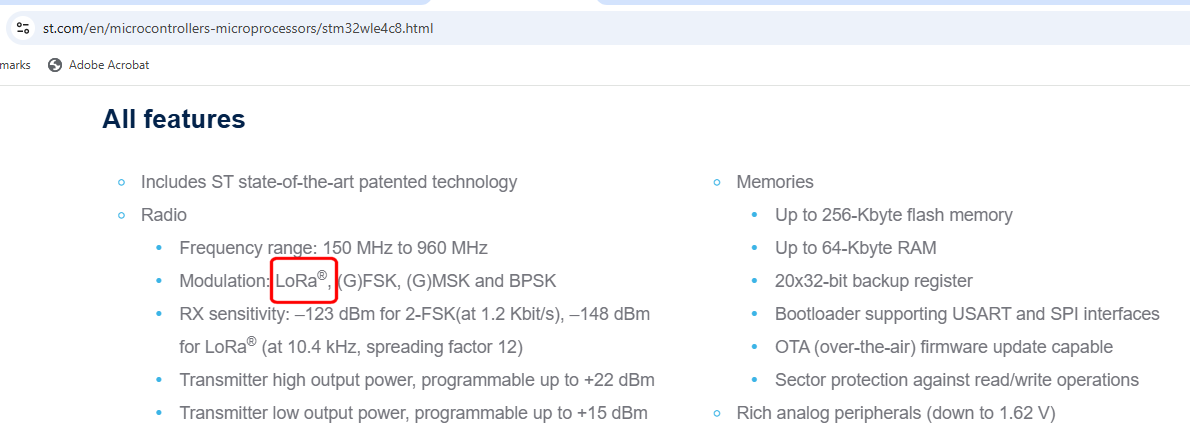This screenshot has width=1190, height=426.
Task: Focus the st.com URL address field
Action: coord(238,28)
